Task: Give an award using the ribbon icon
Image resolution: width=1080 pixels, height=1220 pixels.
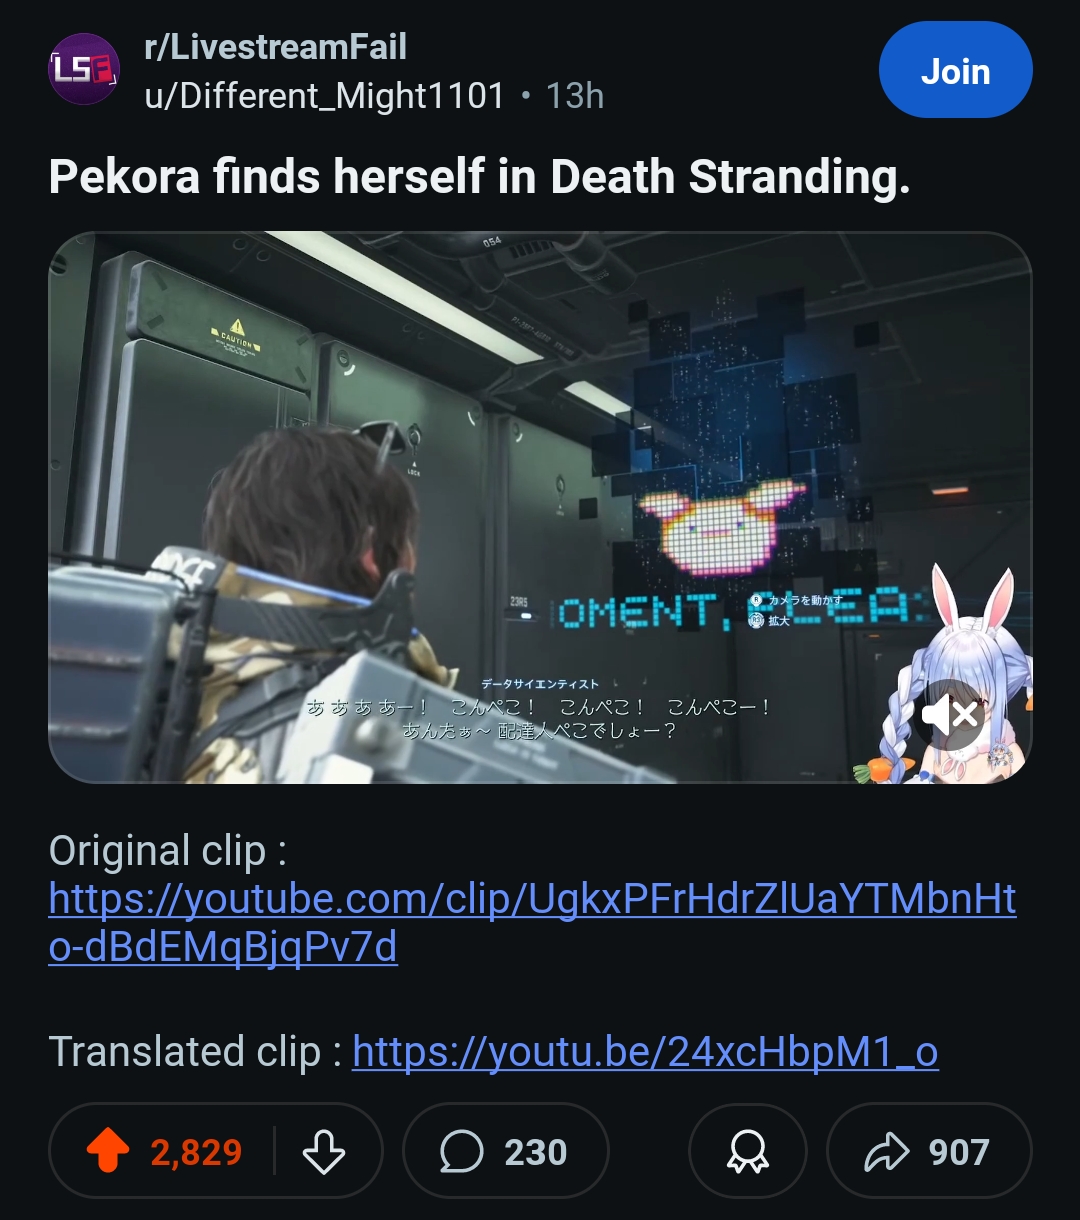Action: point(748,1152)
